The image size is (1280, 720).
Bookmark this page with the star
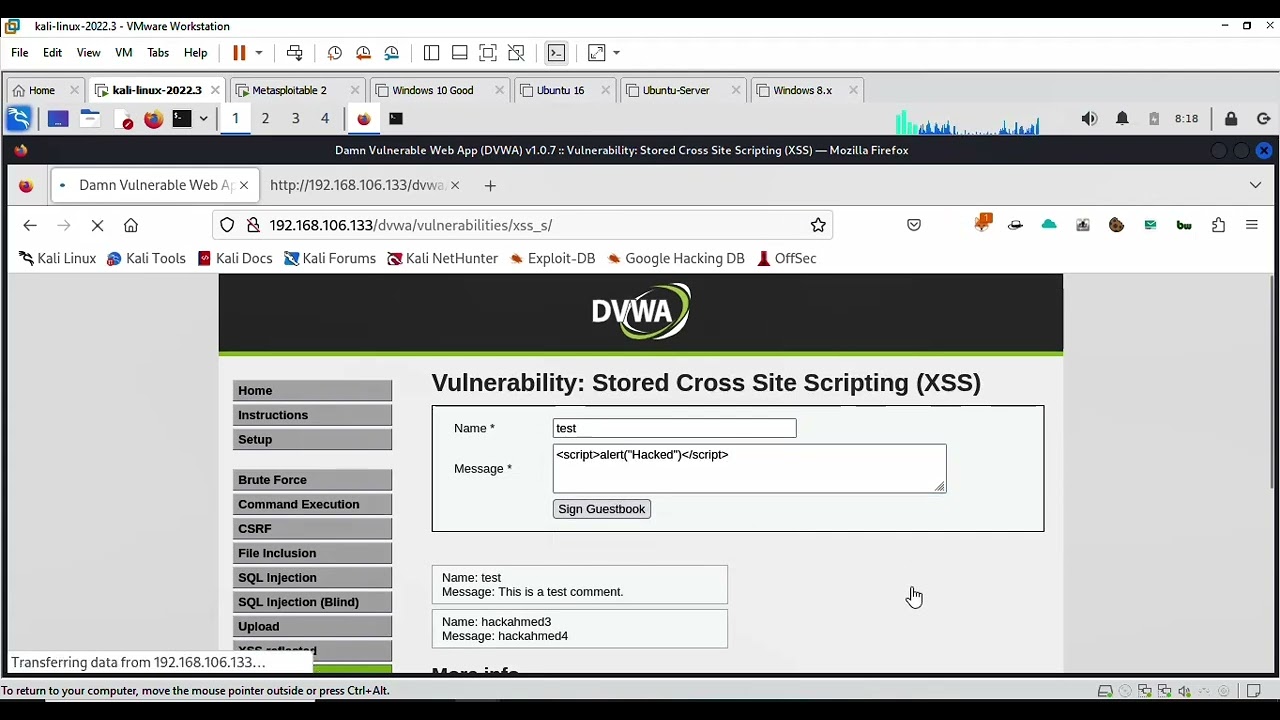tap(818, 225)
